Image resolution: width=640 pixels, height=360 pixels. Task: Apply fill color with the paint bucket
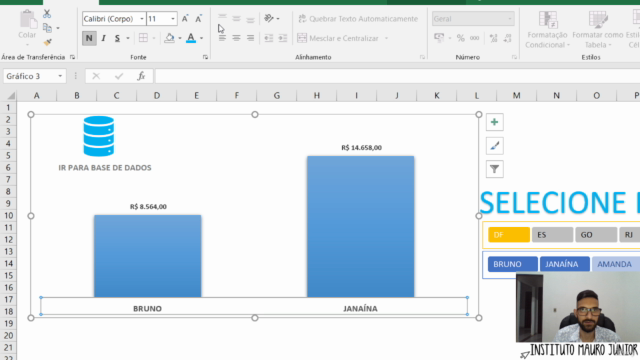pos(169,38)
